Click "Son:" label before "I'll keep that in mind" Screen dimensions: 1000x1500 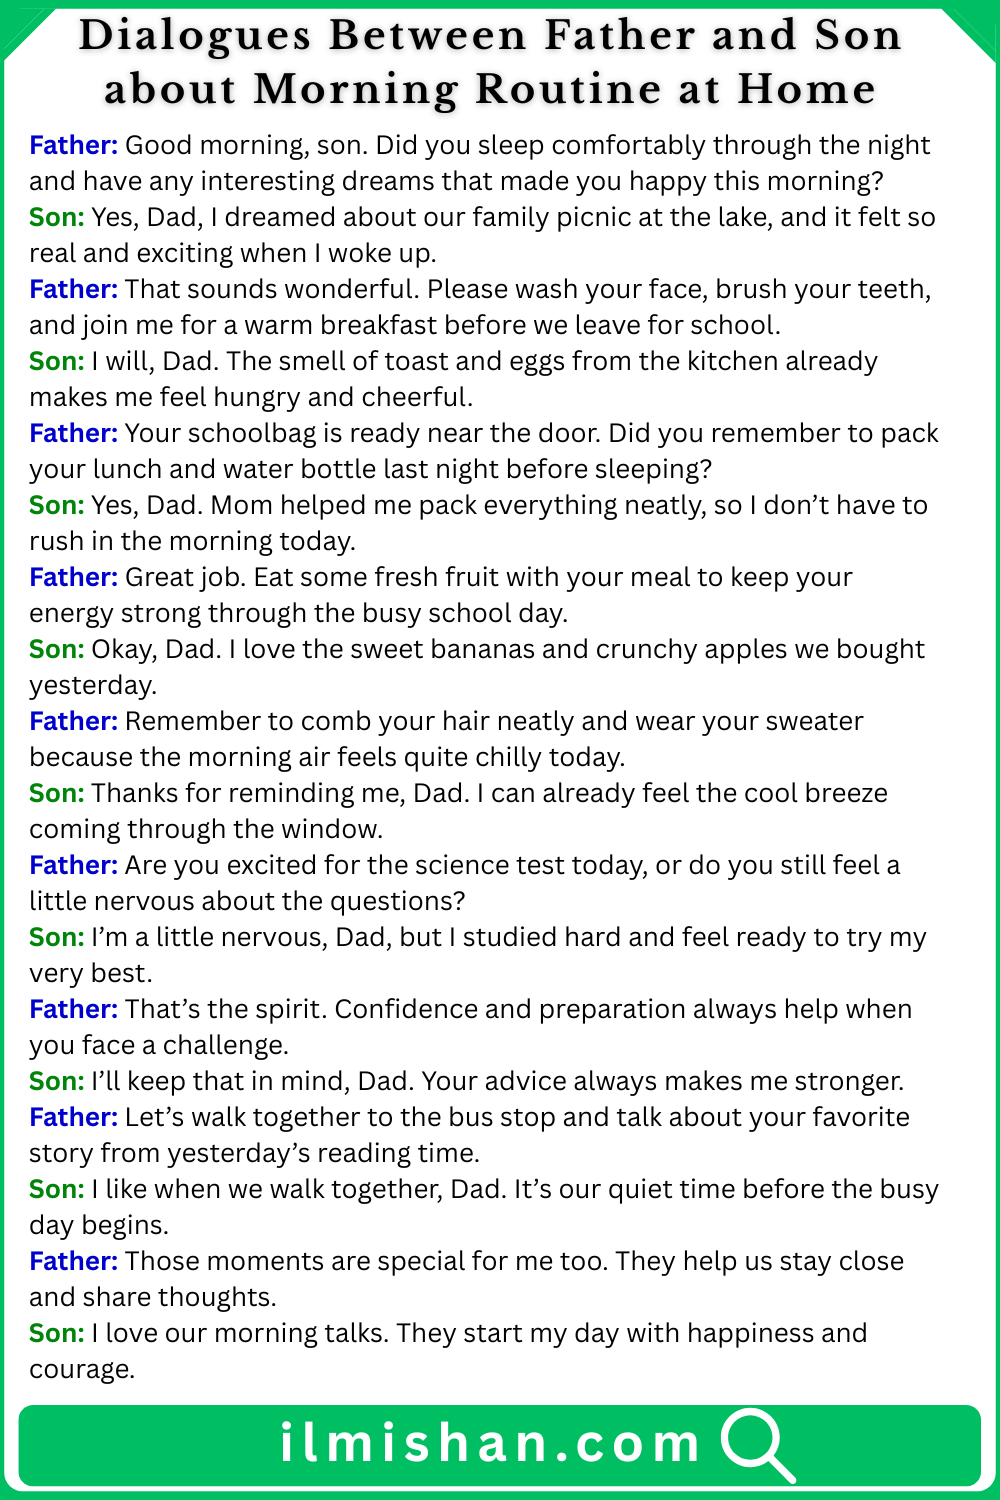(x=57, y=1082)
